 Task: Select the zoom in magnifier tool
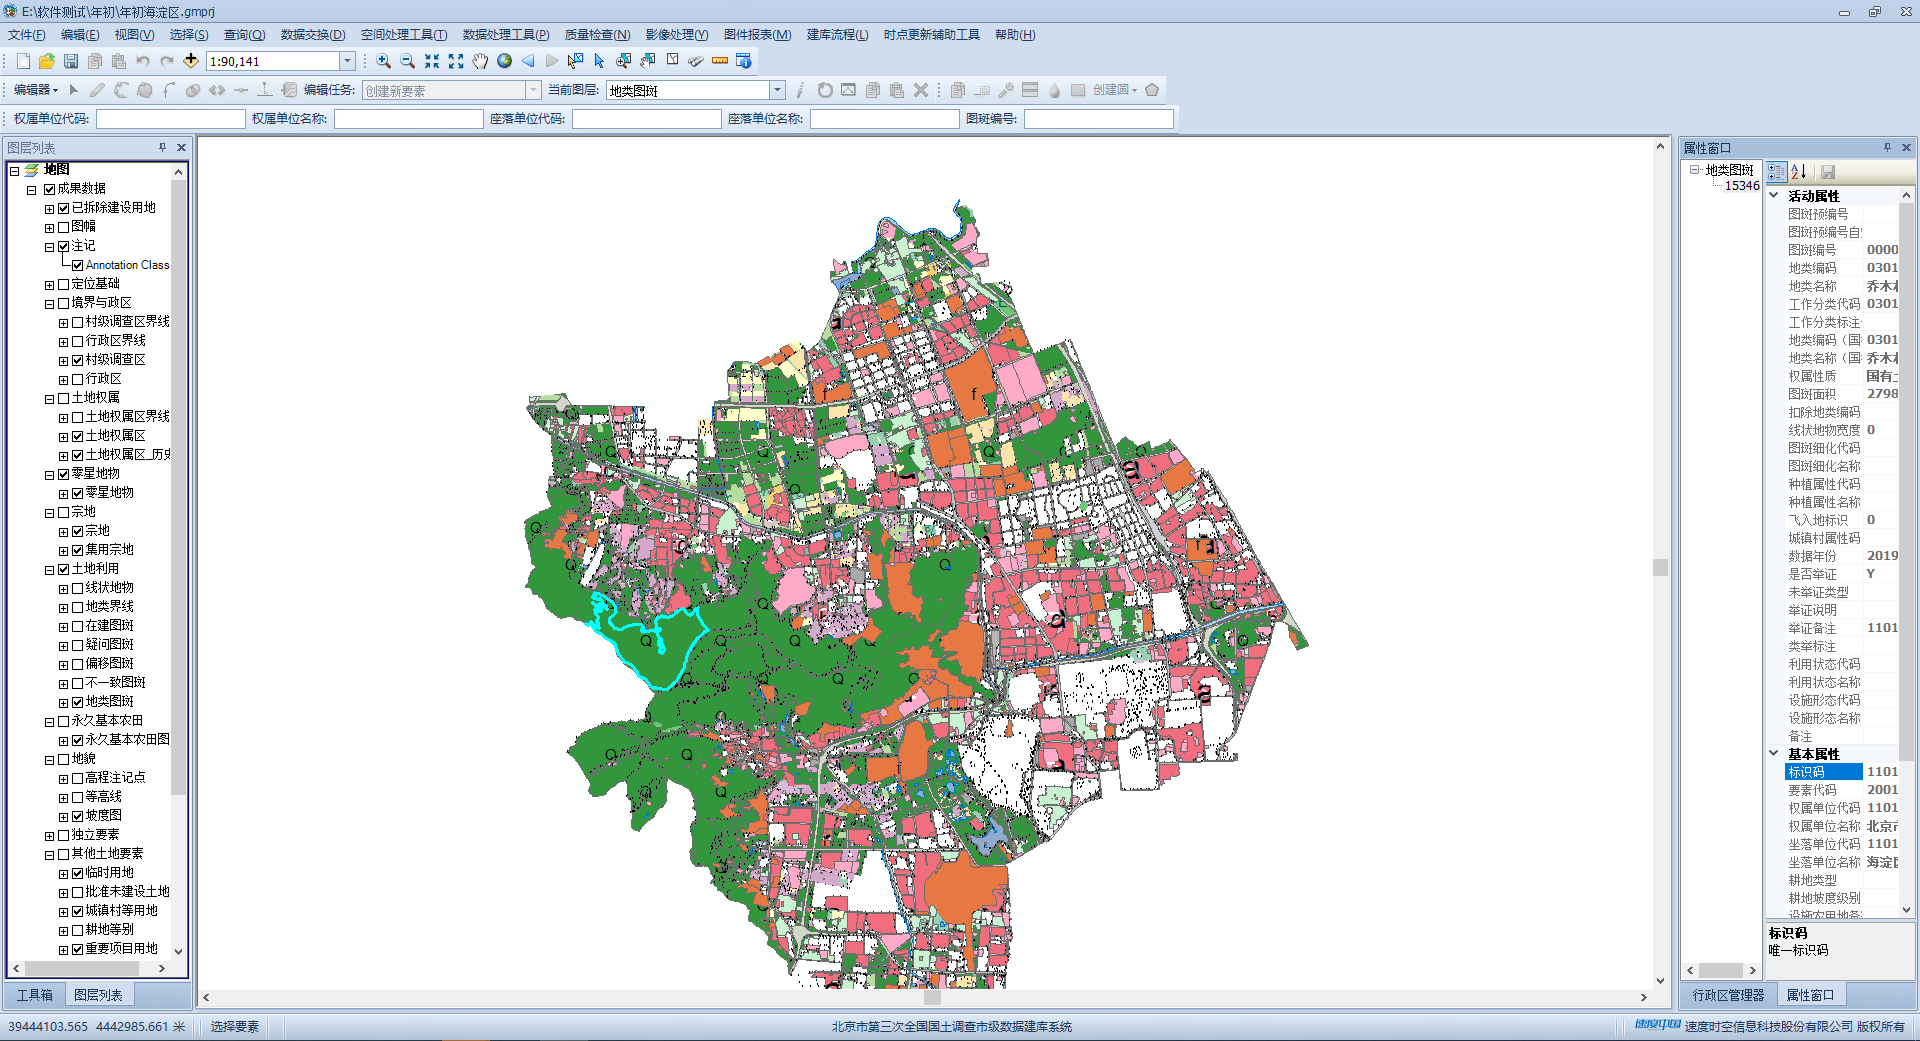[x=383, y=61]
